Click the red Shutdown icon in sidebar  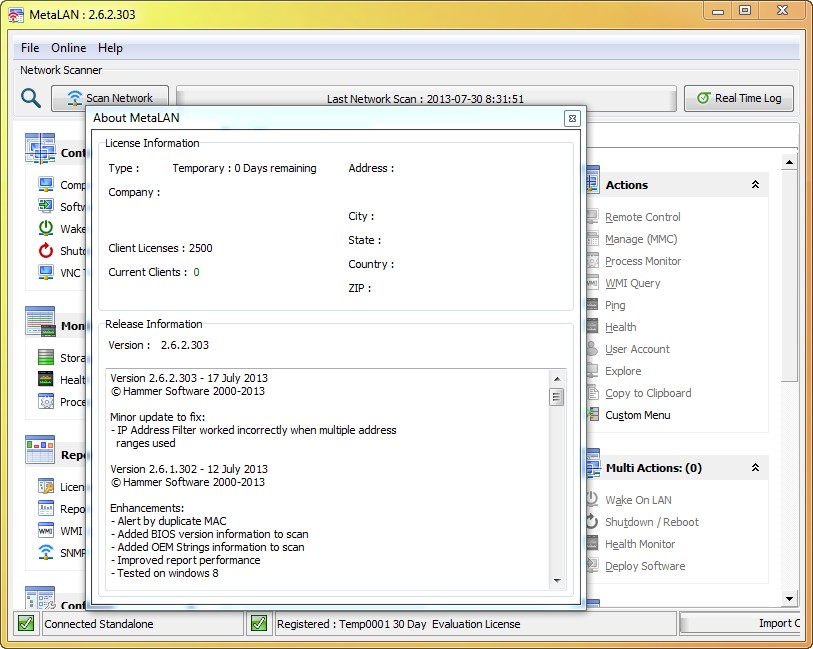46,250
